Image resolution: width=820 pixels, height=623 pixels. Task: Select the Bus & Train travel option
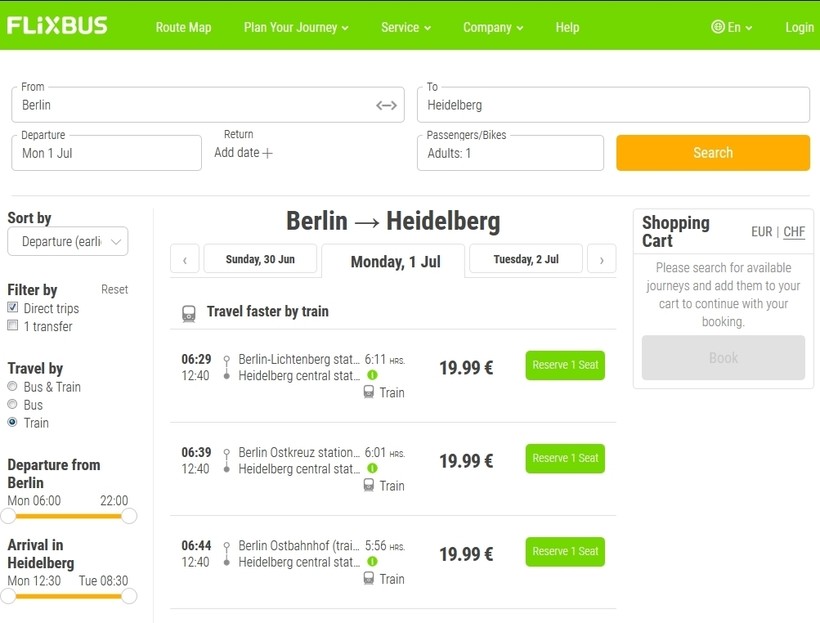tap(13, 387)
